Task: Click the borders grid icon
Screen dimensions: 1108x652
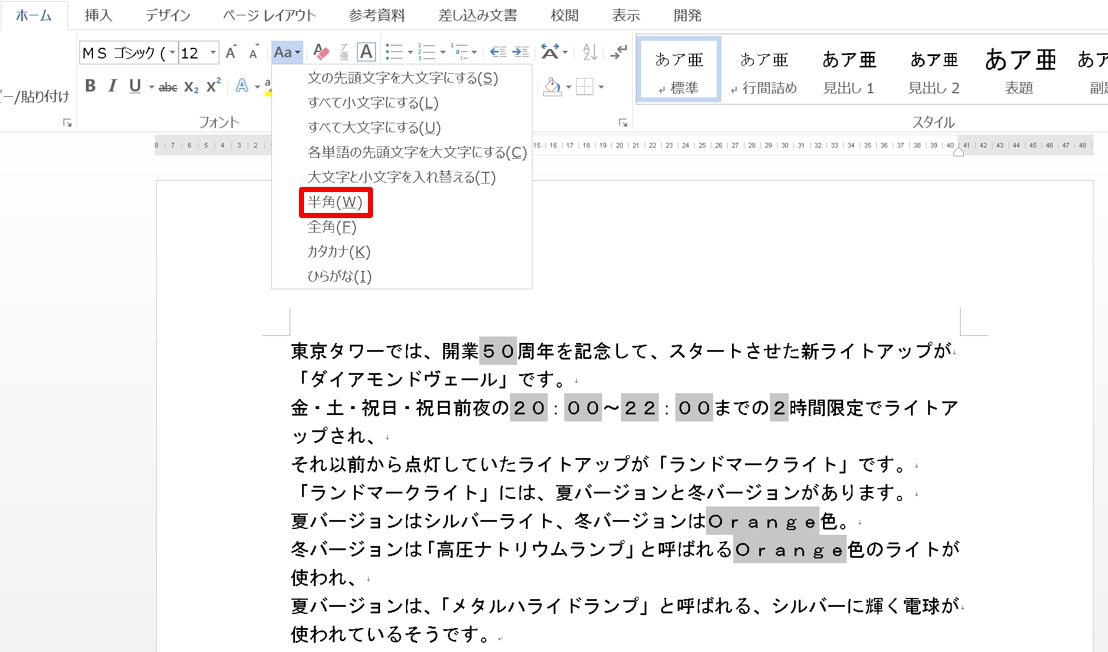Action: point(585,87)
